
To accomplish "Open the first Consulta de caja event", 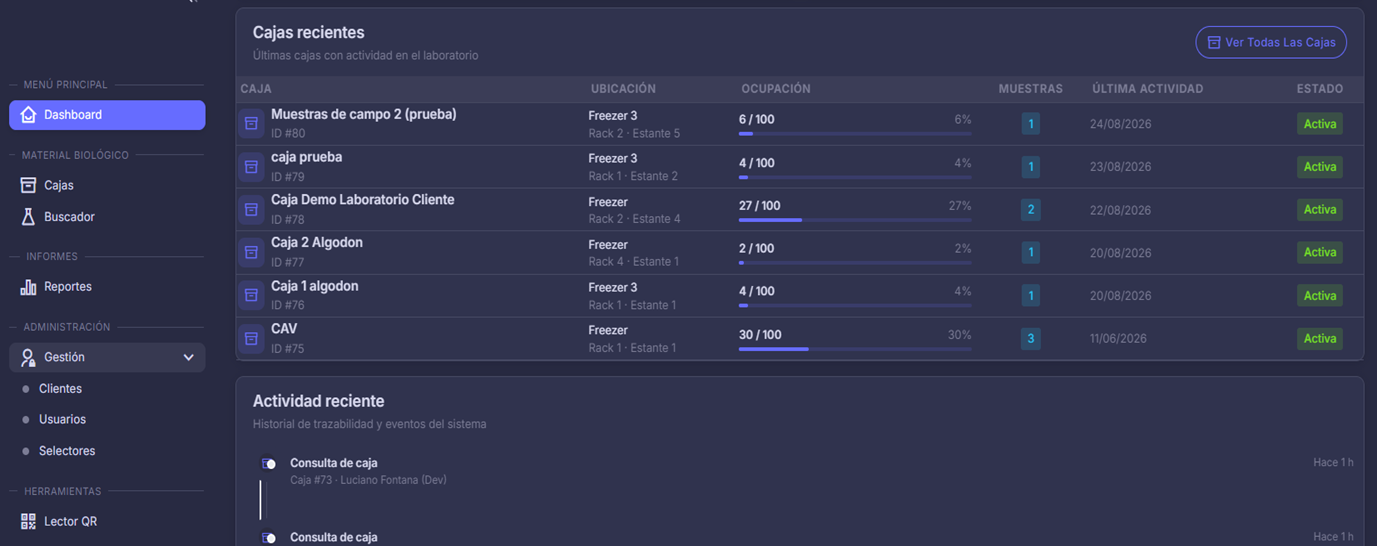I will [x=334, y=463].
